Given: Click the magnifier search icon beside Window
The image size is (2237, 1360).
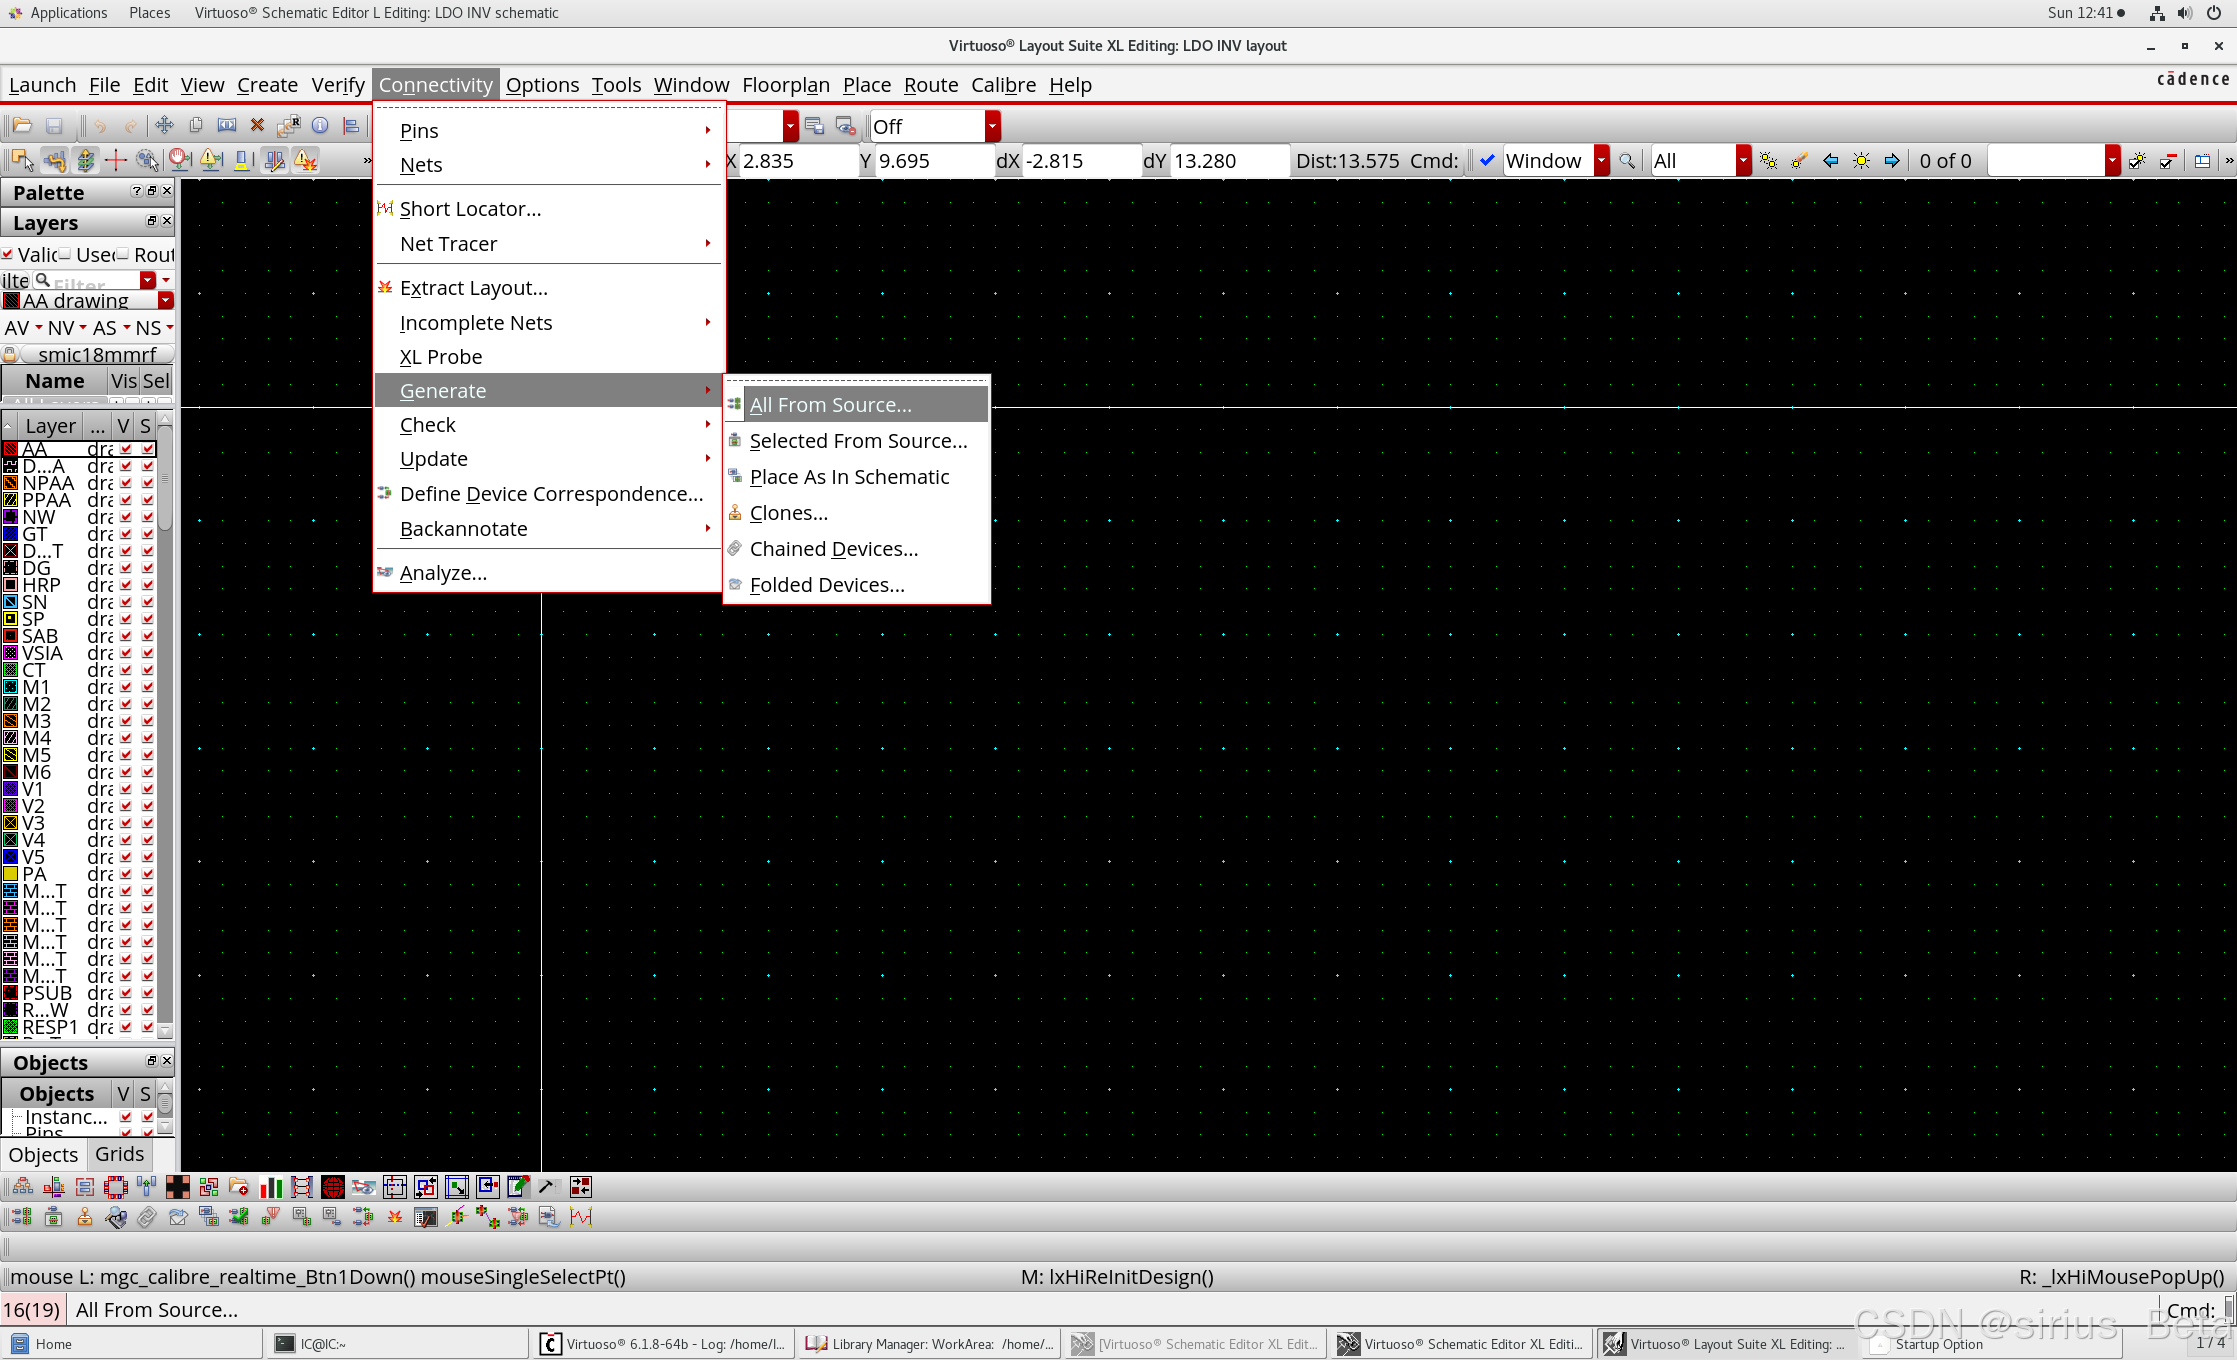Looking at the screenshot, I should pos(1627,161).
